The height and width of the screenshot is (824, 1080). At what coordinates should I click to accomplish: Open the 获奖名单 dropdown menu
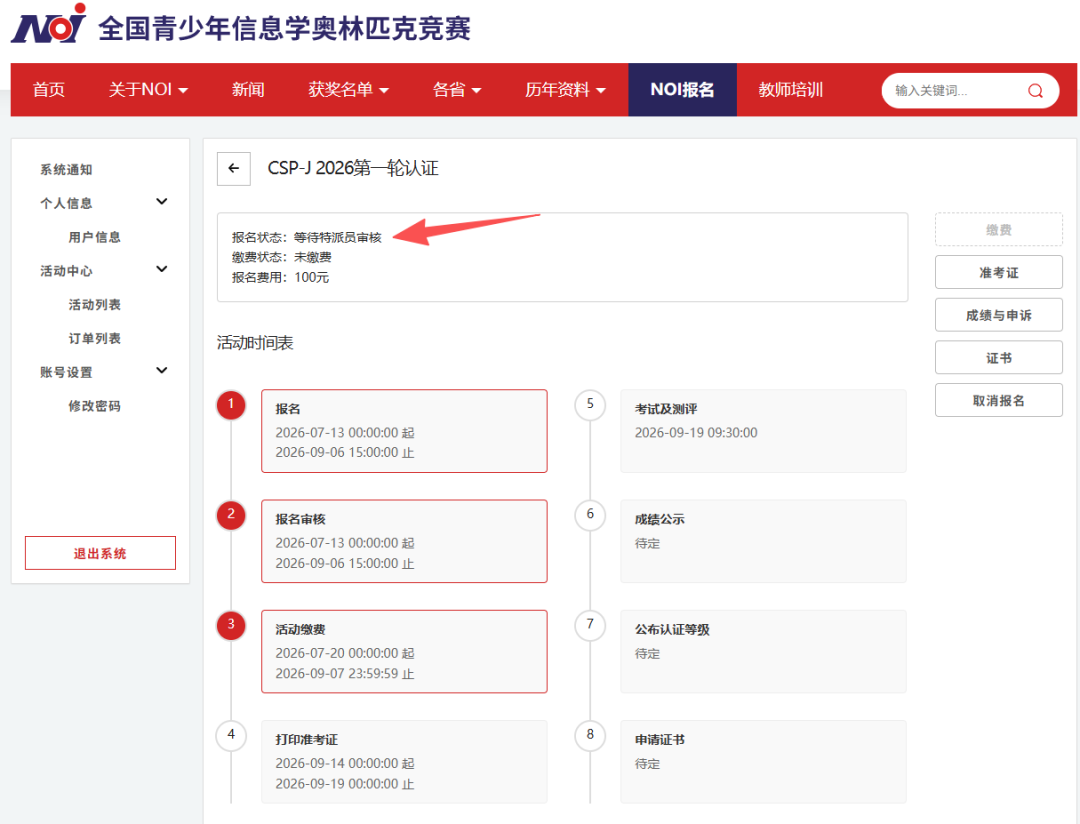[x=349, y=90]
